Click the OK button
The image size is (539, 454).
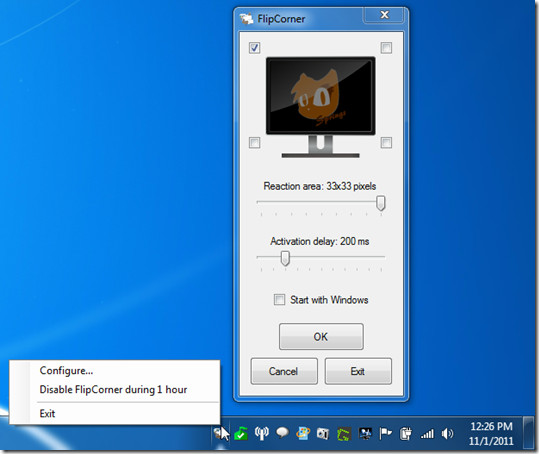[321, 336]
